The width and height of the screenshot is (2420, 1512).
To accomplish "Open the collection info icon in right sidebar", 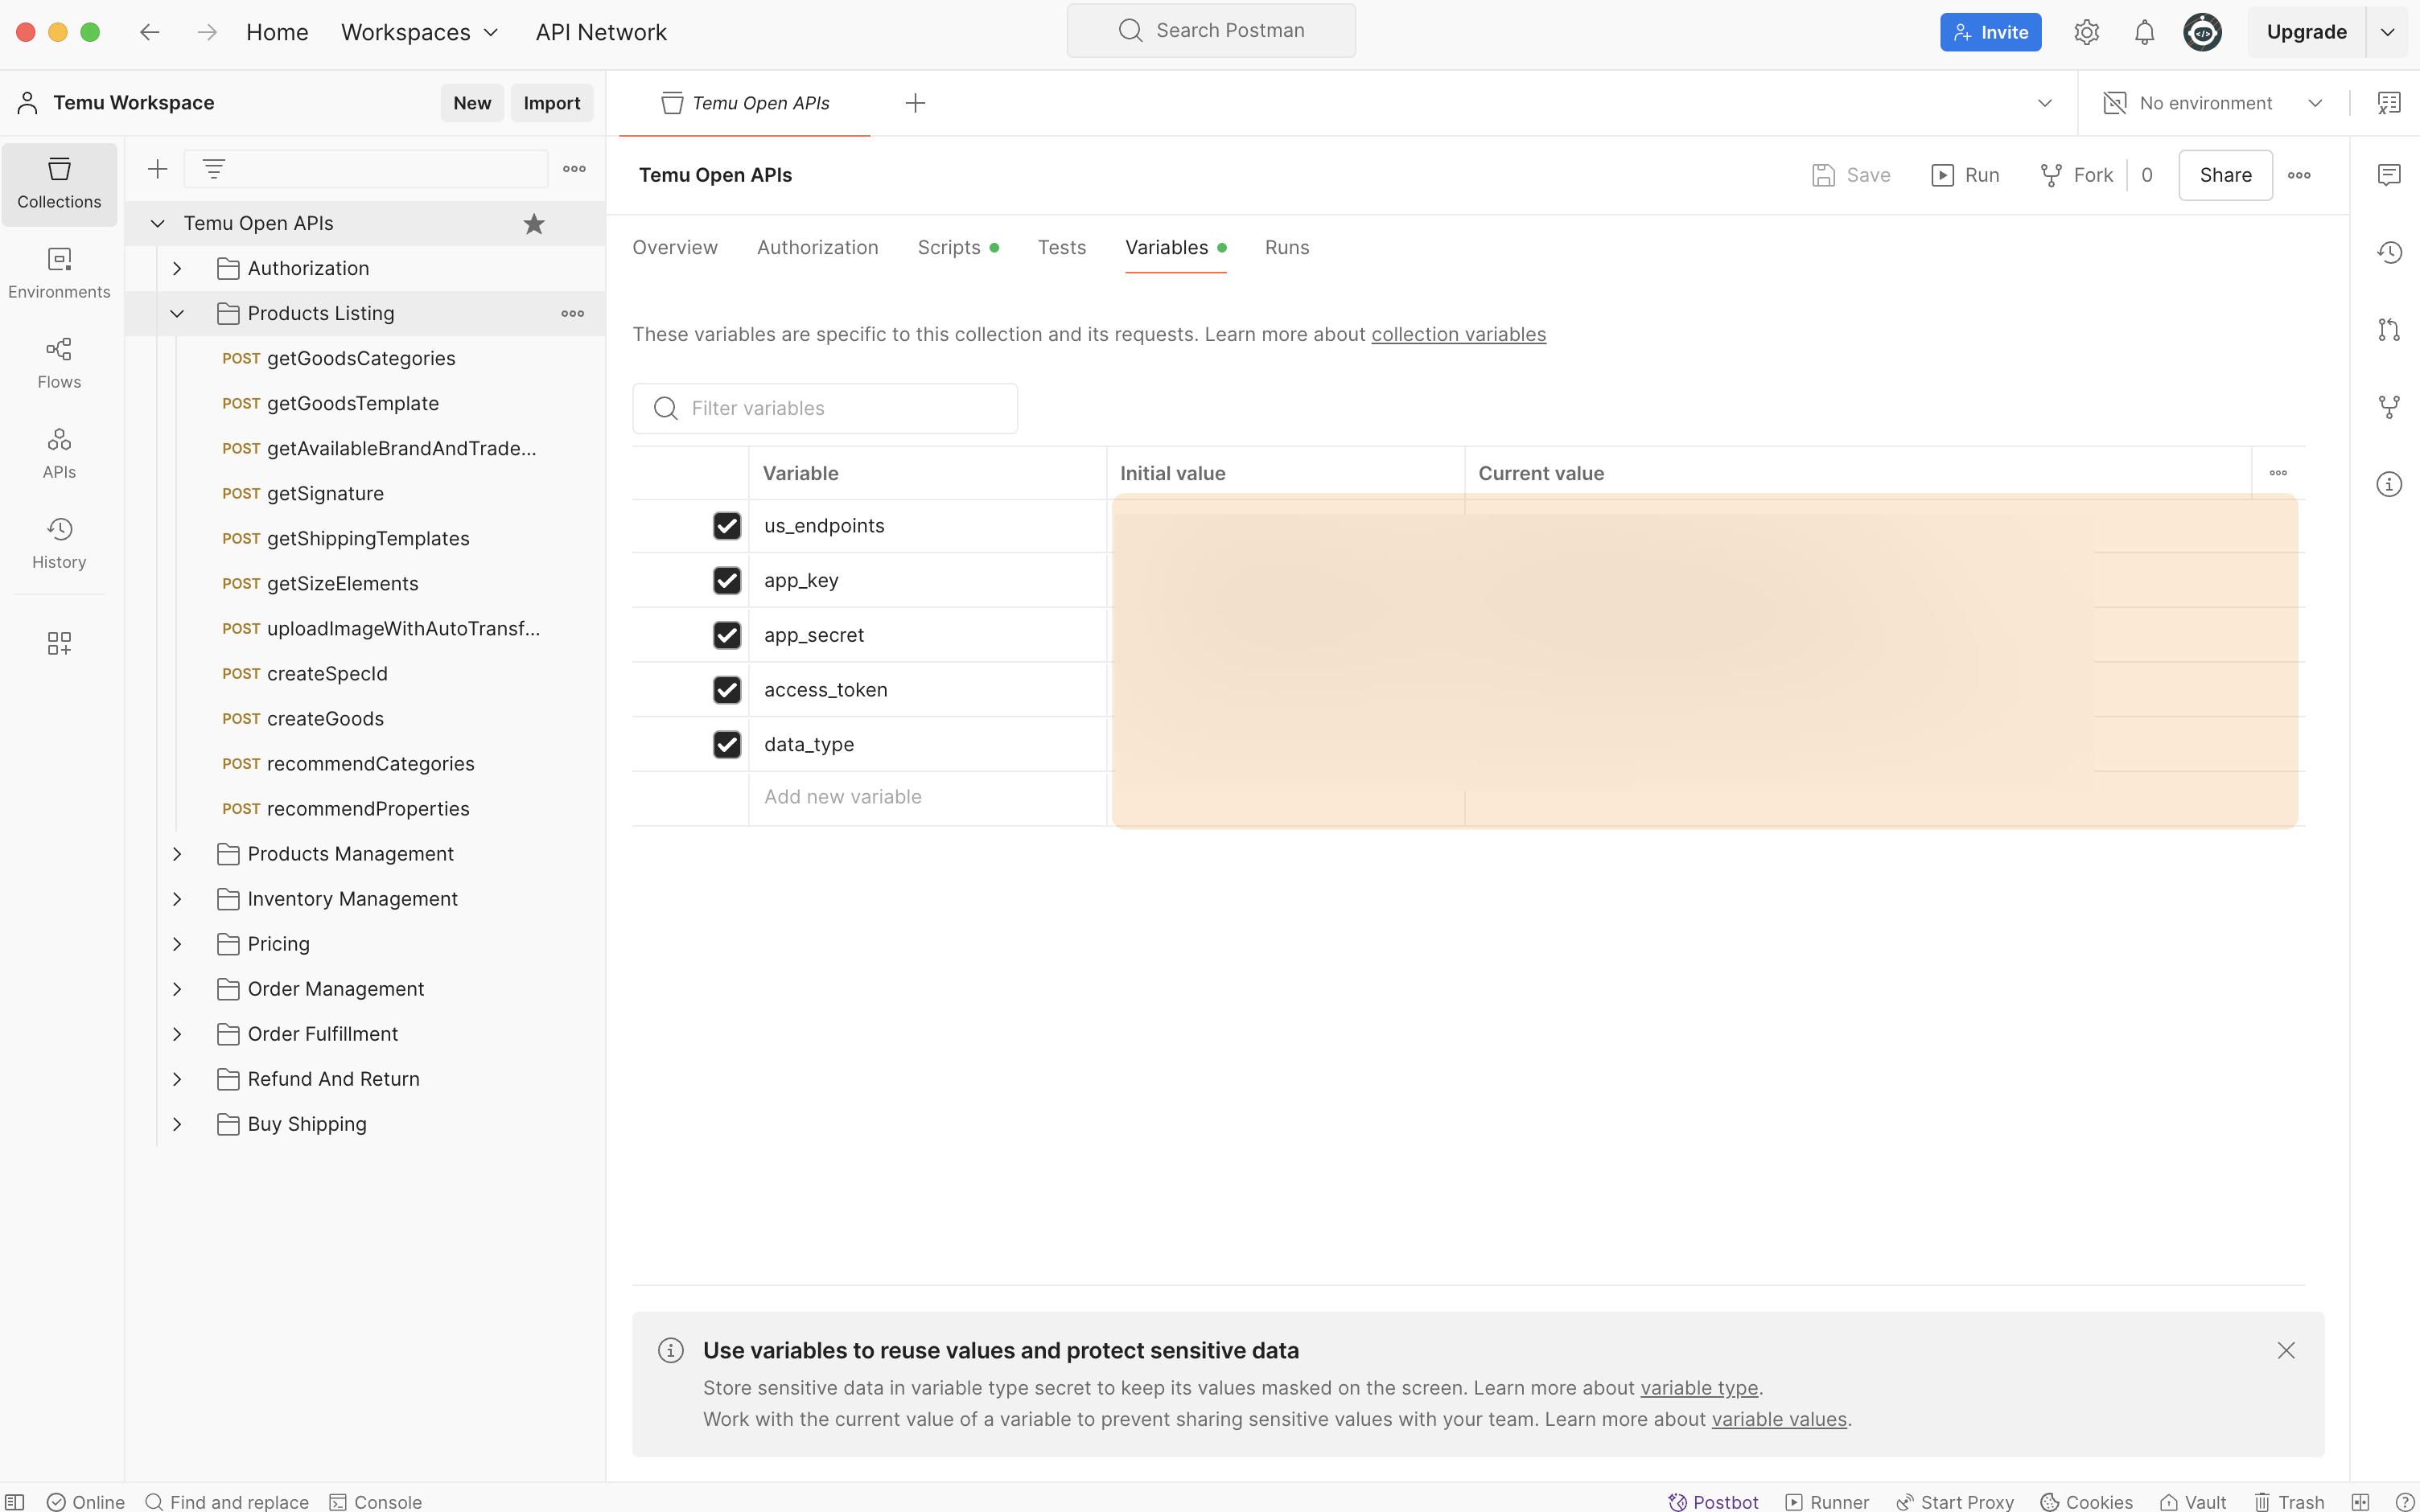I will pyautogui.click(x=2389, y=485).
